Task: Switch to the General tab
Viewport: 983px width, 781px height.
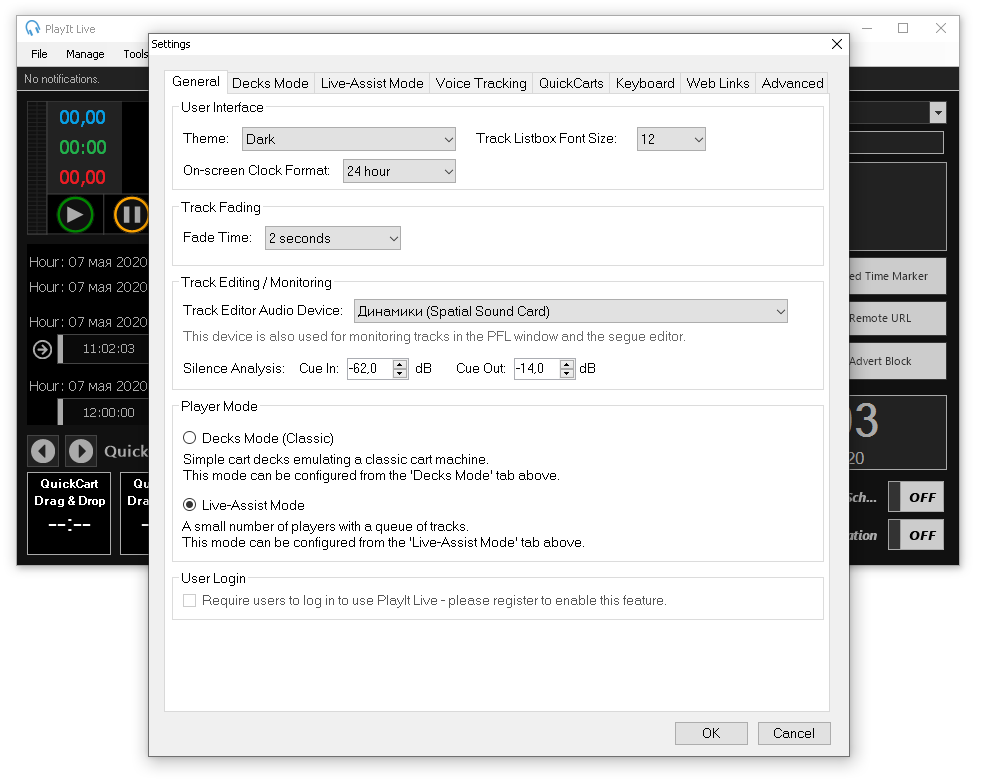Action: pyautogui.click(x=196, y=82)
